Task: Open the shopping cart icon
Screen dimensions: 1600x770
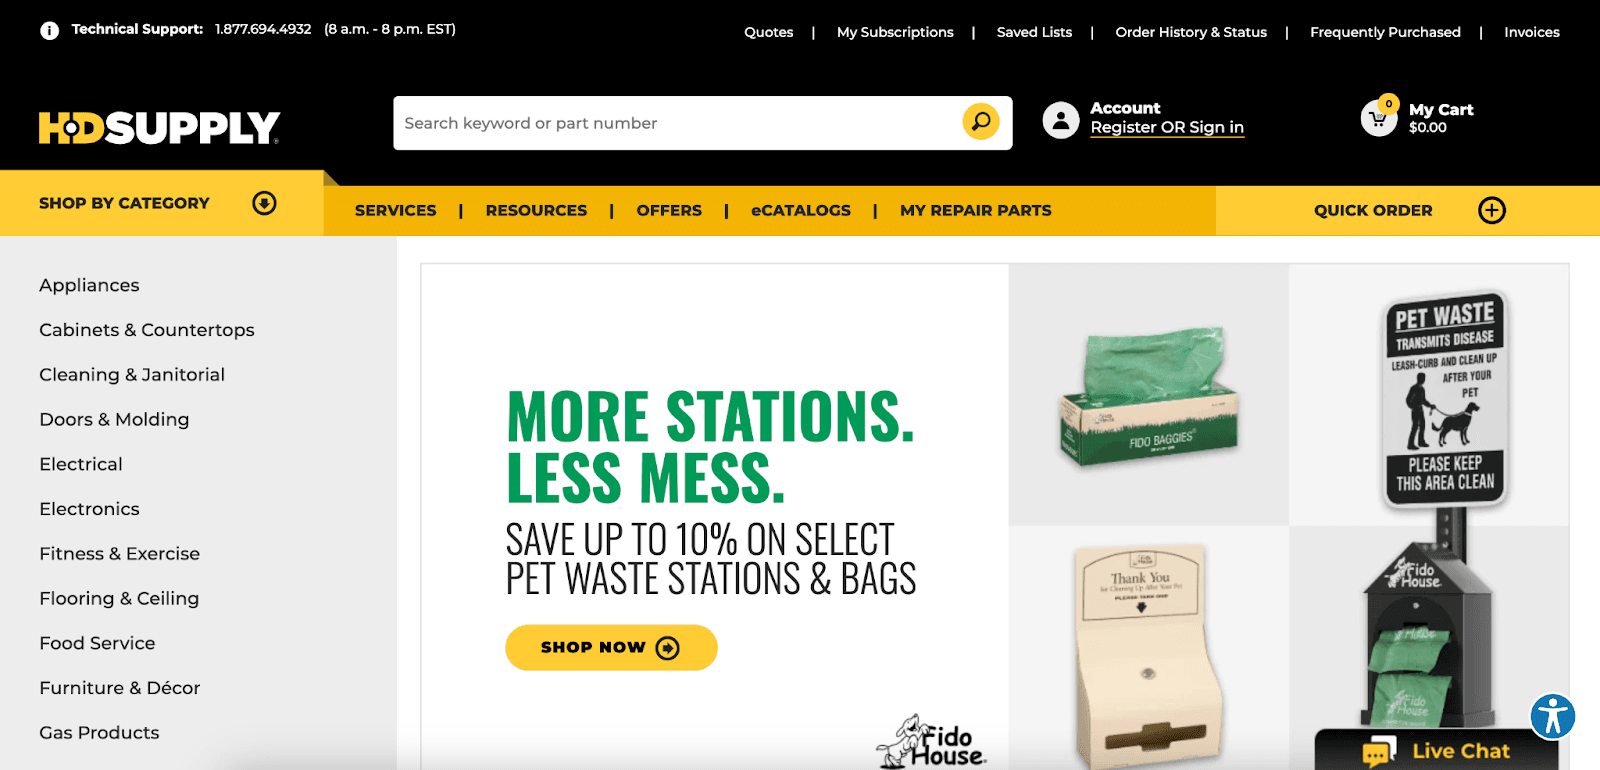Action: (1378, 119)
